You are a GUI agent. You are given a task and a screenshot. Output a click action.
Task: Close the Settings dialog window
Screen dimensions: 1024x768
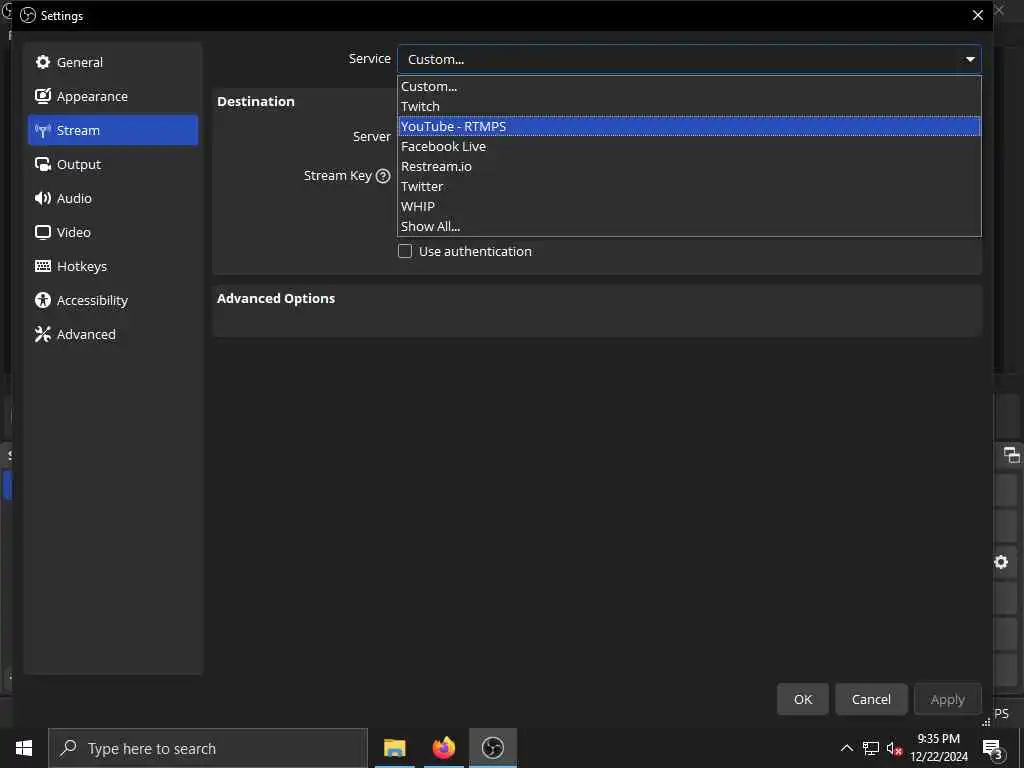tap(978, 15)
